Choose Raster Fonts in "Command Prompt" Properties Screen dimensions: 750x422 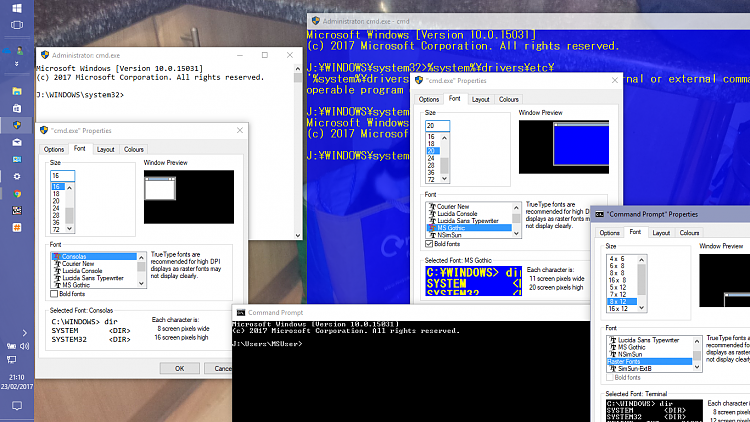[649, 362]
